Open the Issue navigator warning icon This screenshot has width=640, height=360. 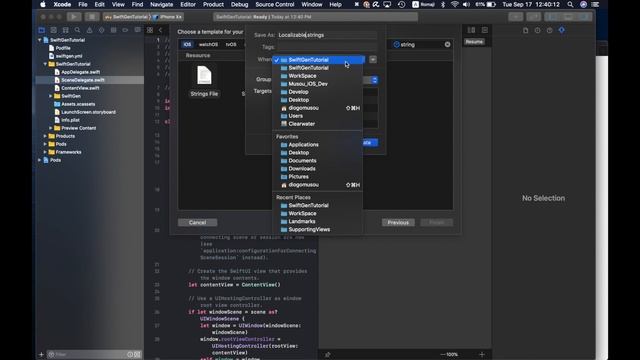click(x=89, y=30)
